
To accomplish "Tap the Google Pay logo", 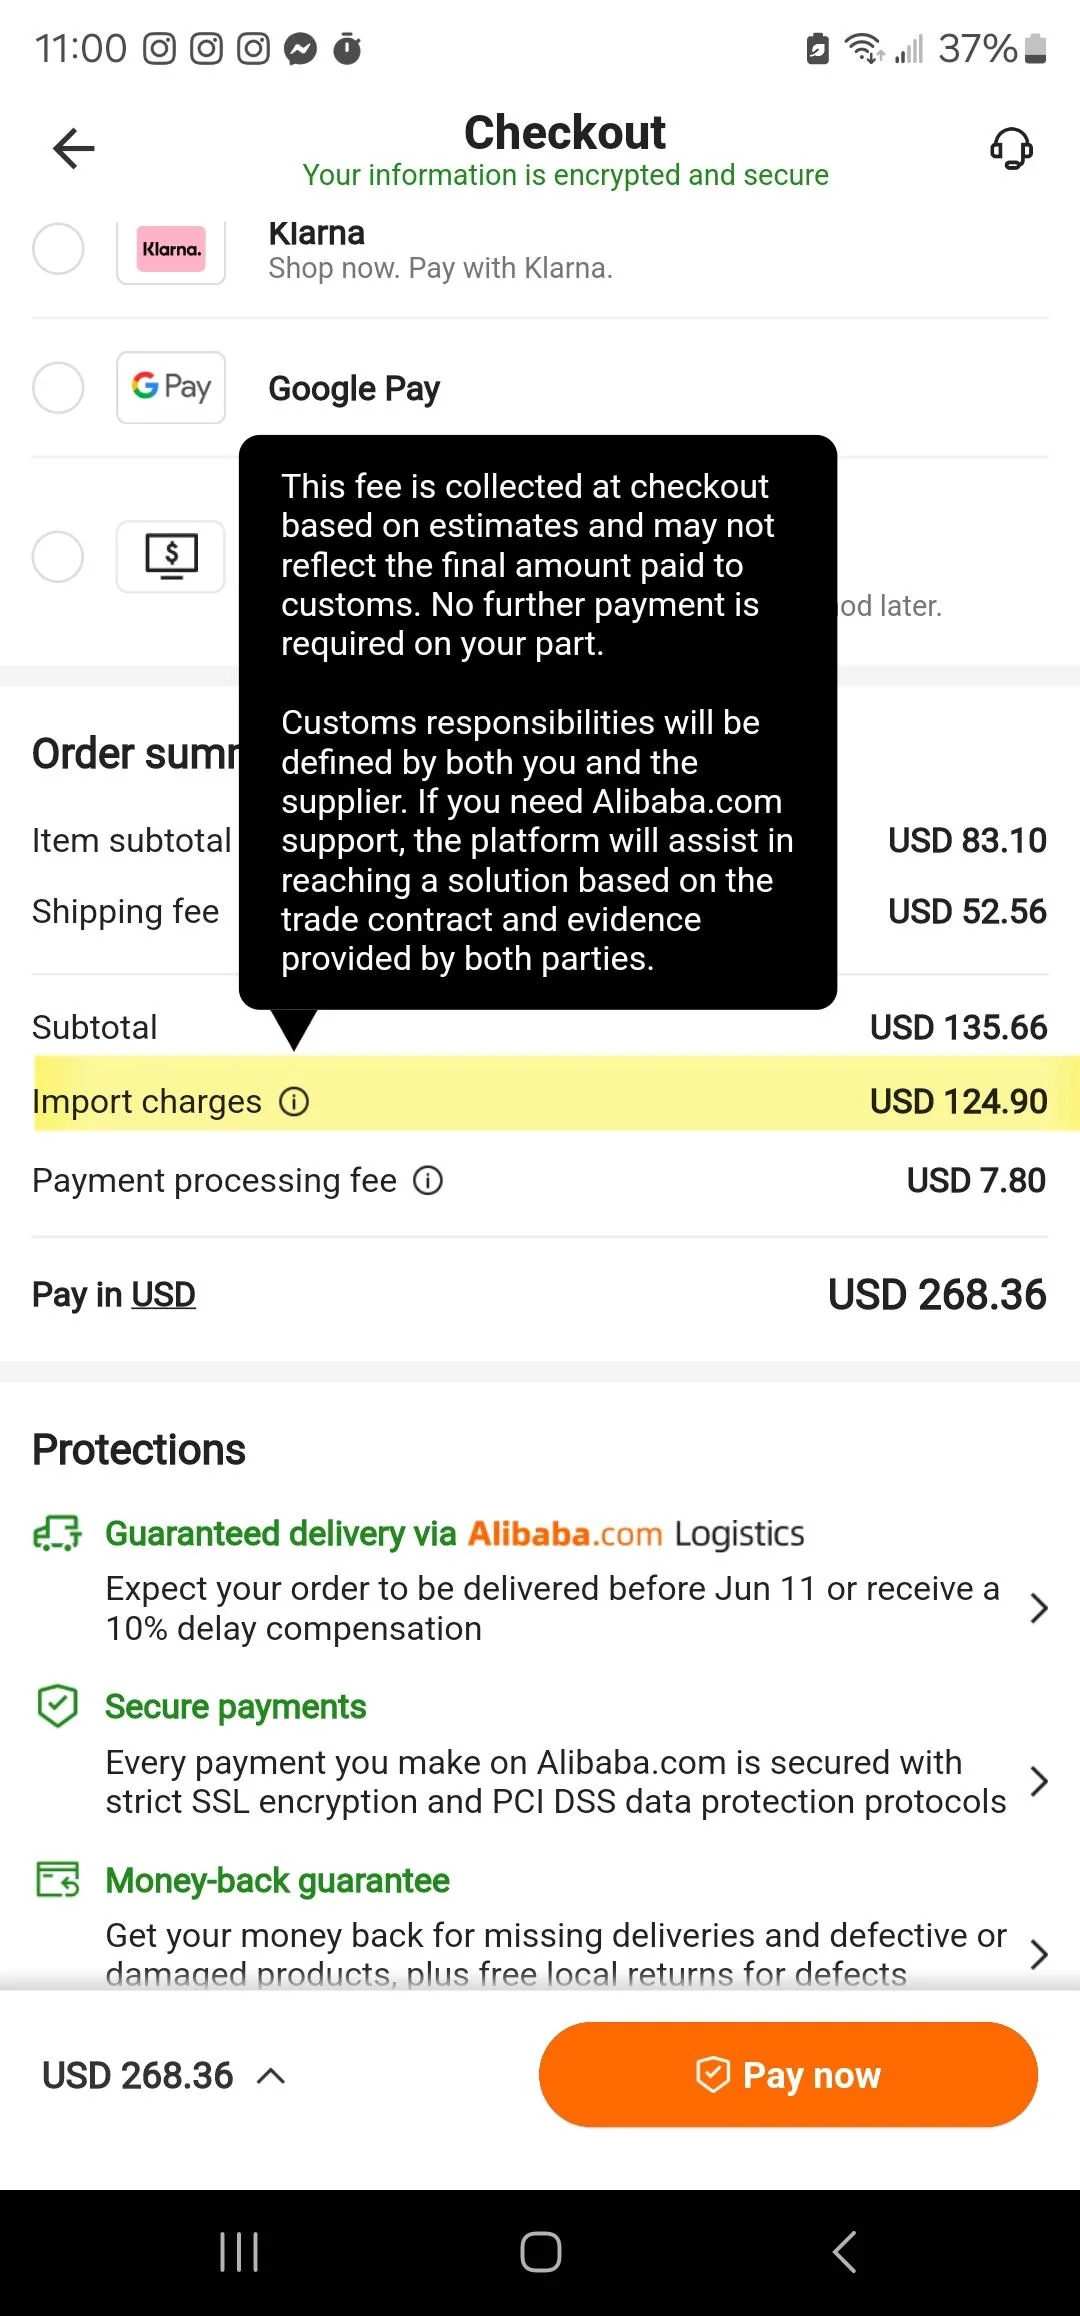I will [x=170, y=387].
